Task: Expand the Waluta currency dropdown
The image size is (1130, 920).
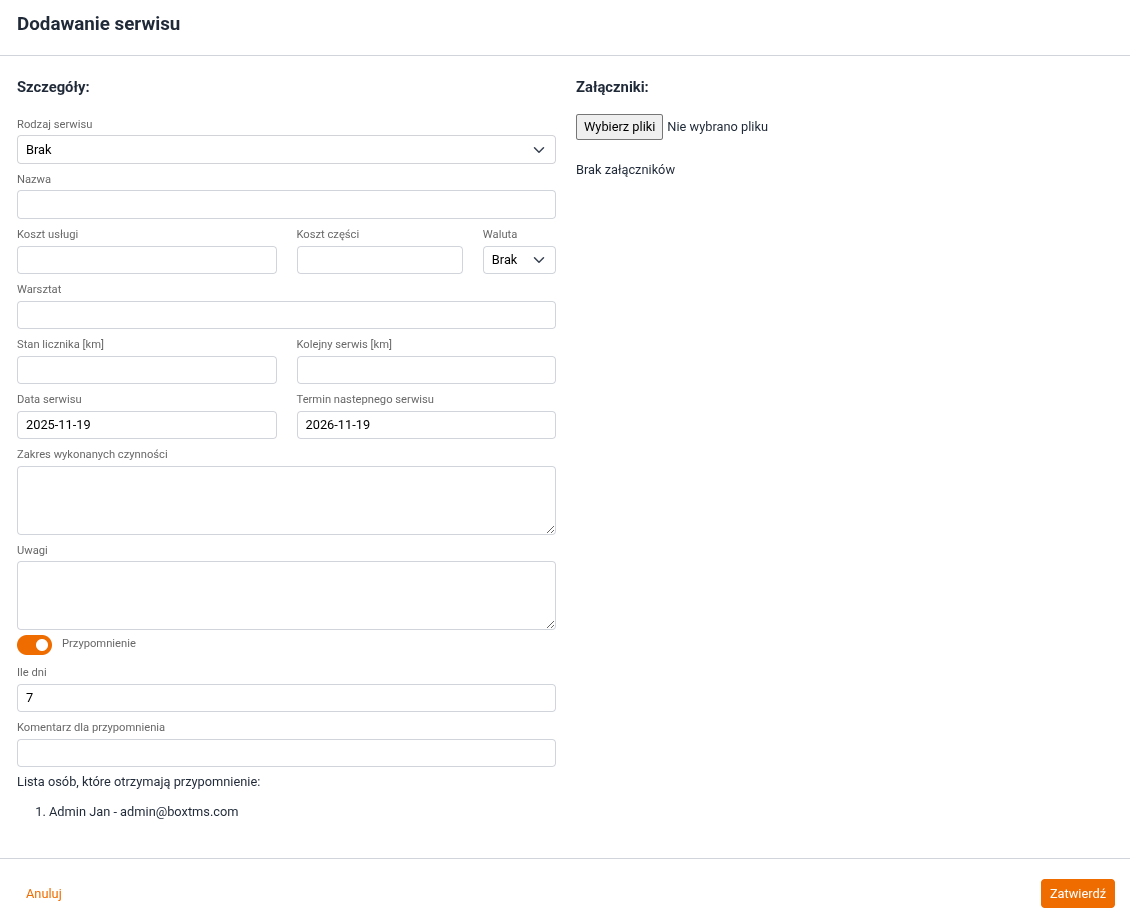Action: coord(519,260)
